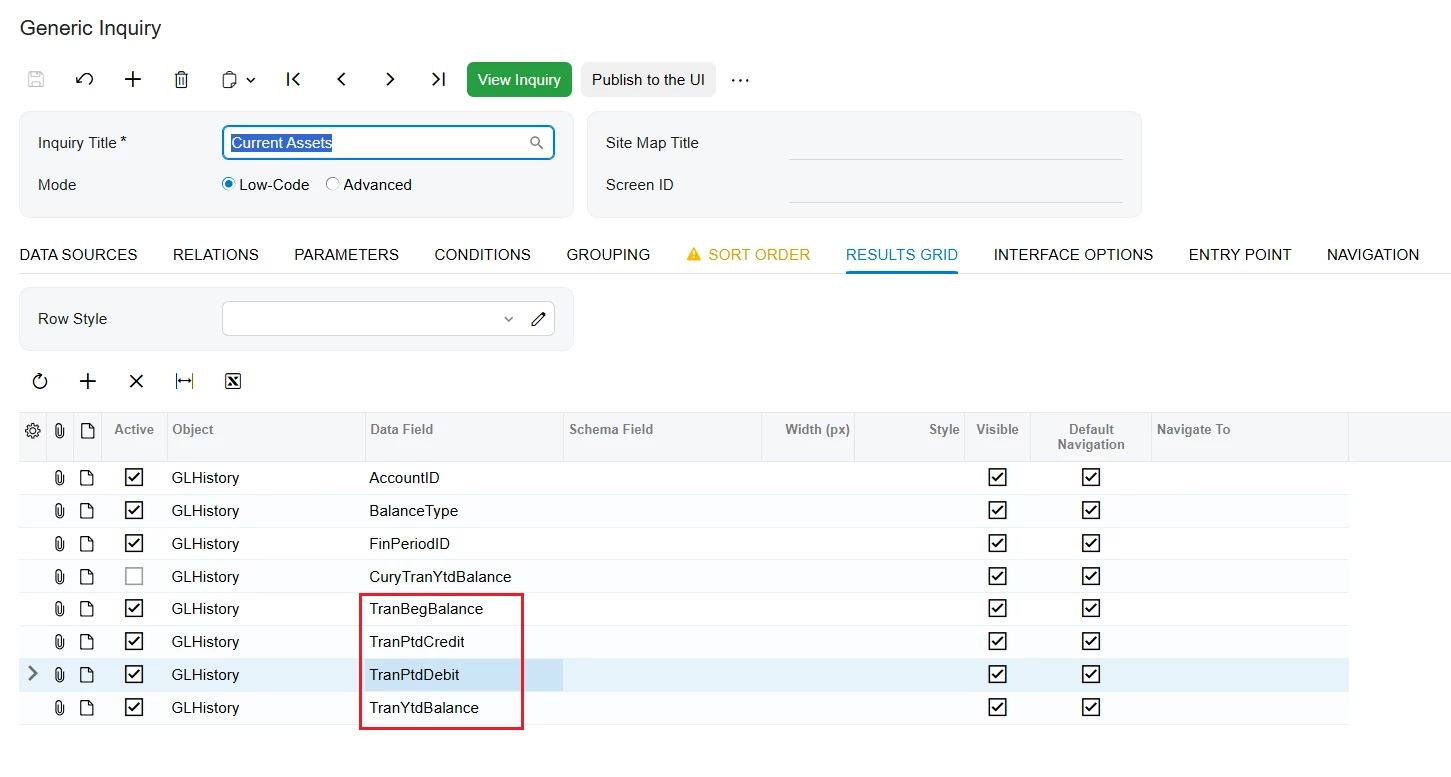
Task: Click the Row Style edit pencil icon
Action: (539, 319)
